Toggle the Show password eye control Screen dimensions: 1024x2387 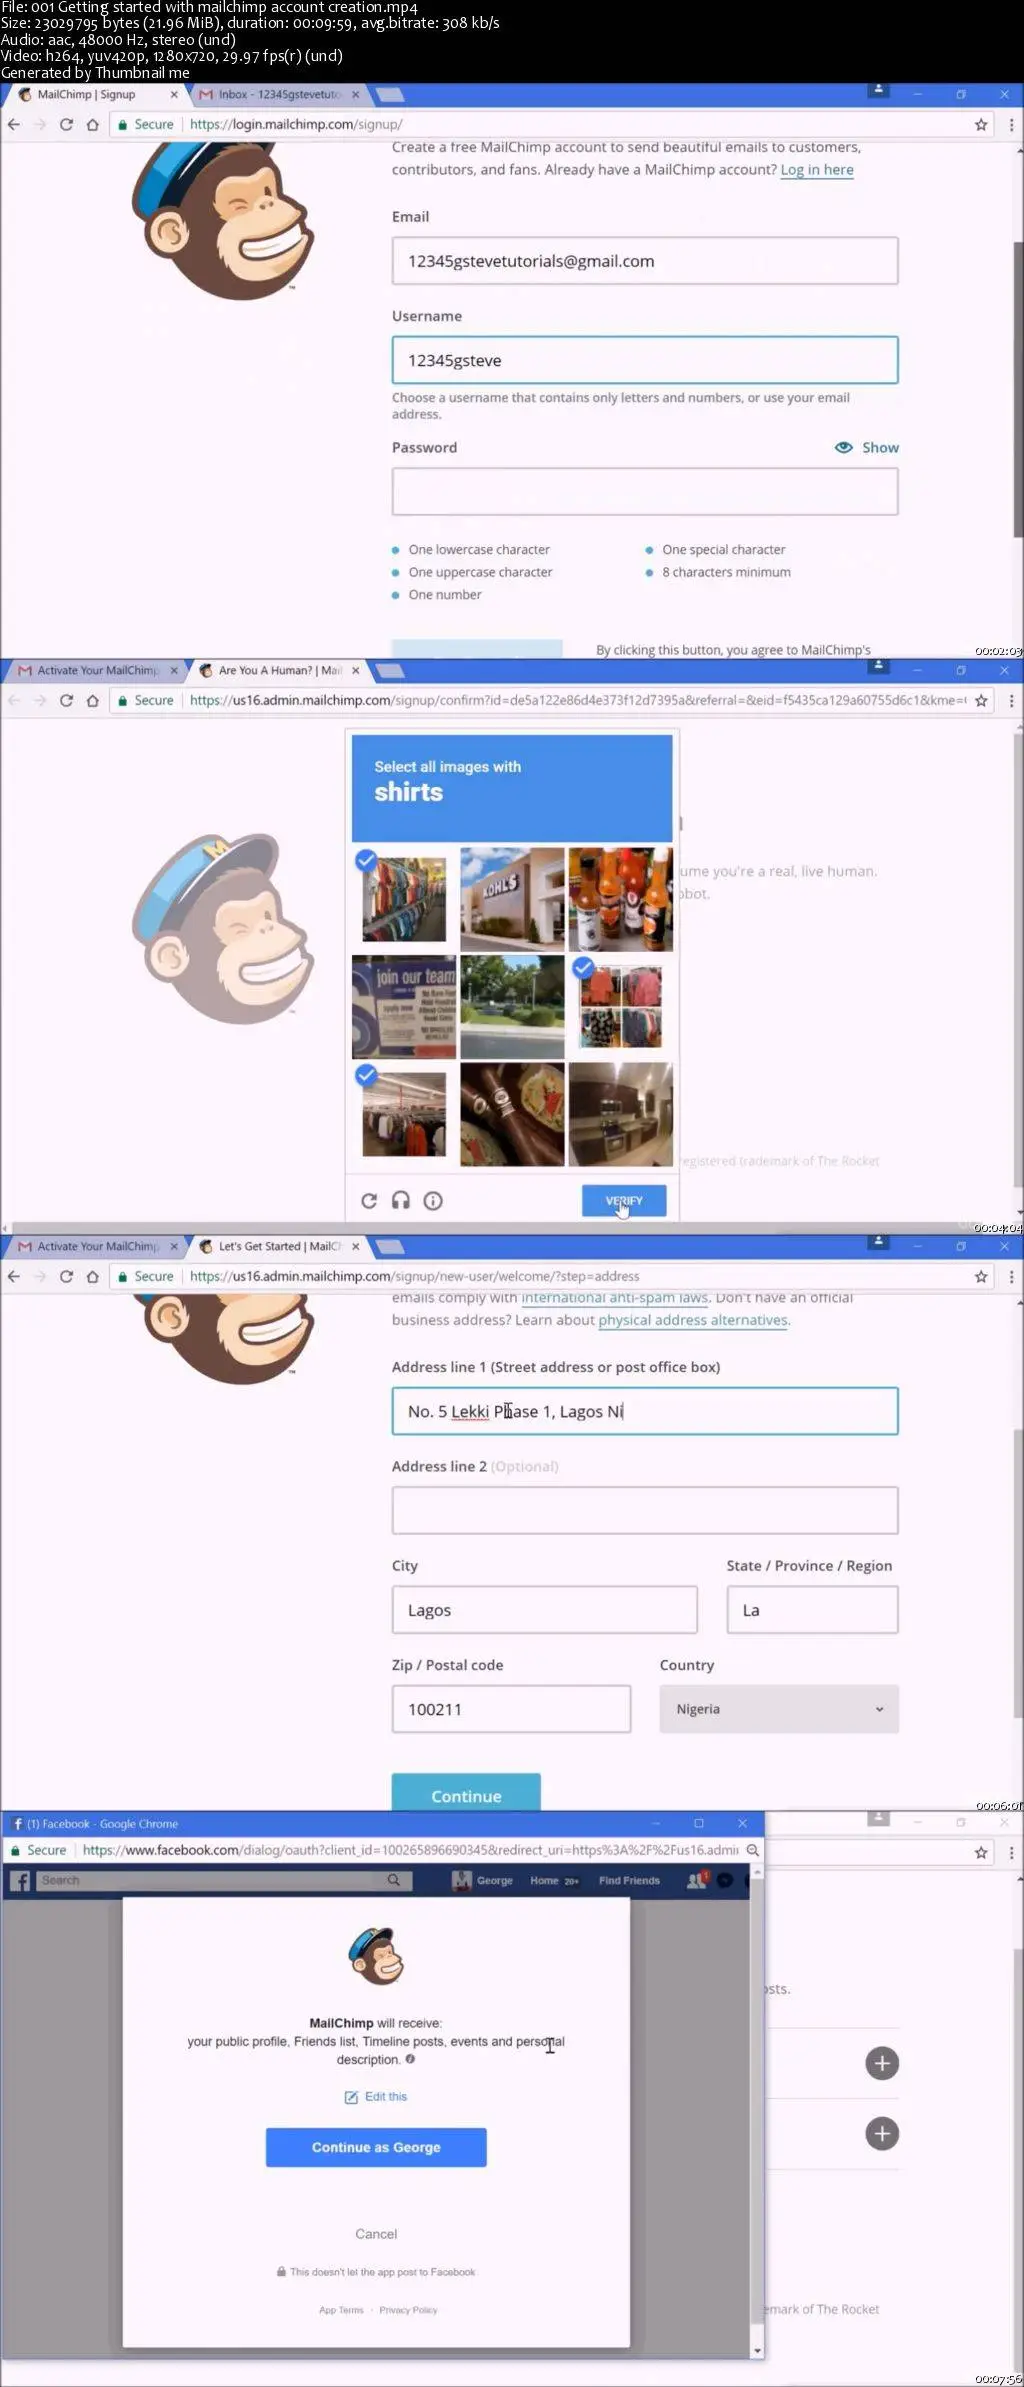867,447
